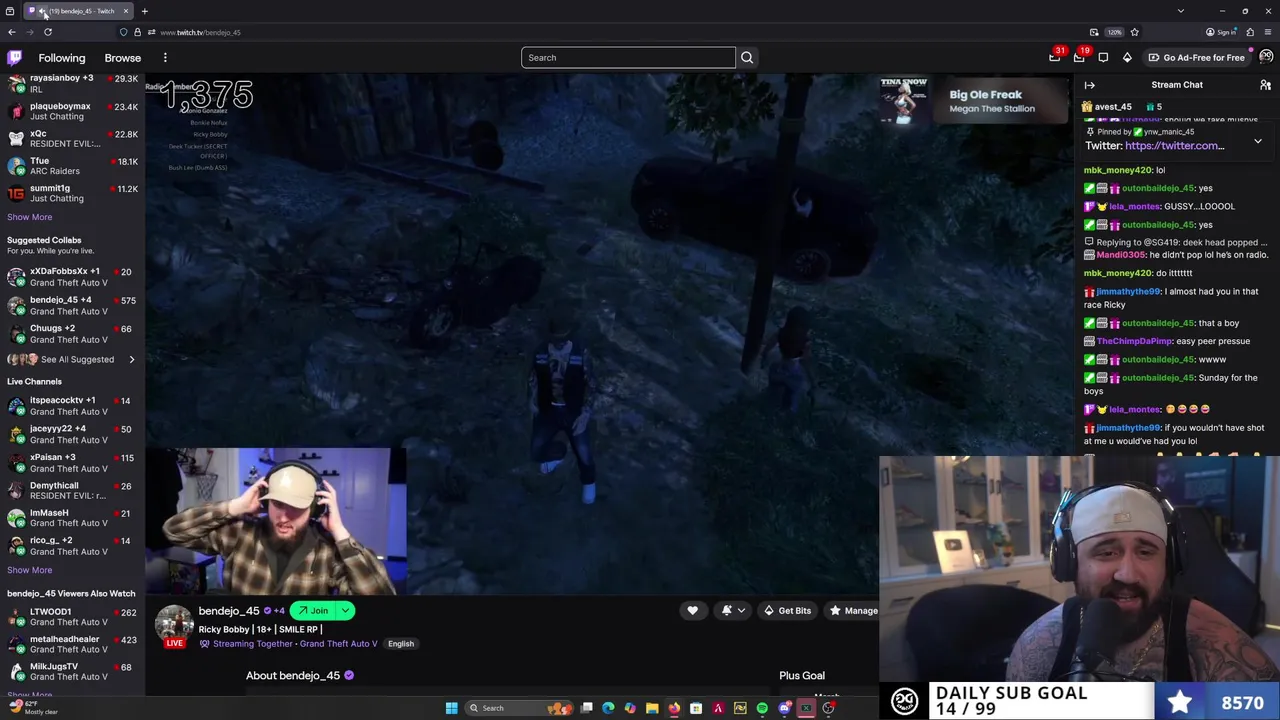The height and width of the screenshot is (720, 1280).
Task: Click the Manage subscription button
Action: click(x=852, y=611)
